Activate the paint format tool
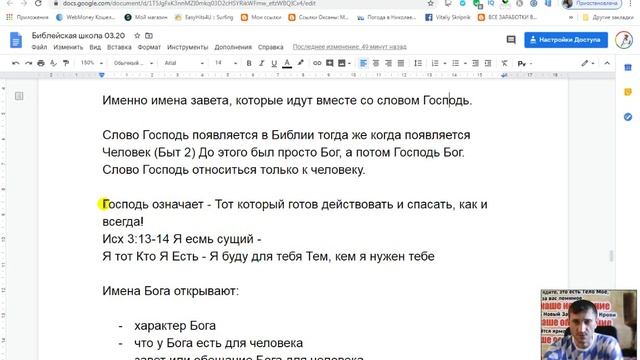640x360 pixels. 66,63
